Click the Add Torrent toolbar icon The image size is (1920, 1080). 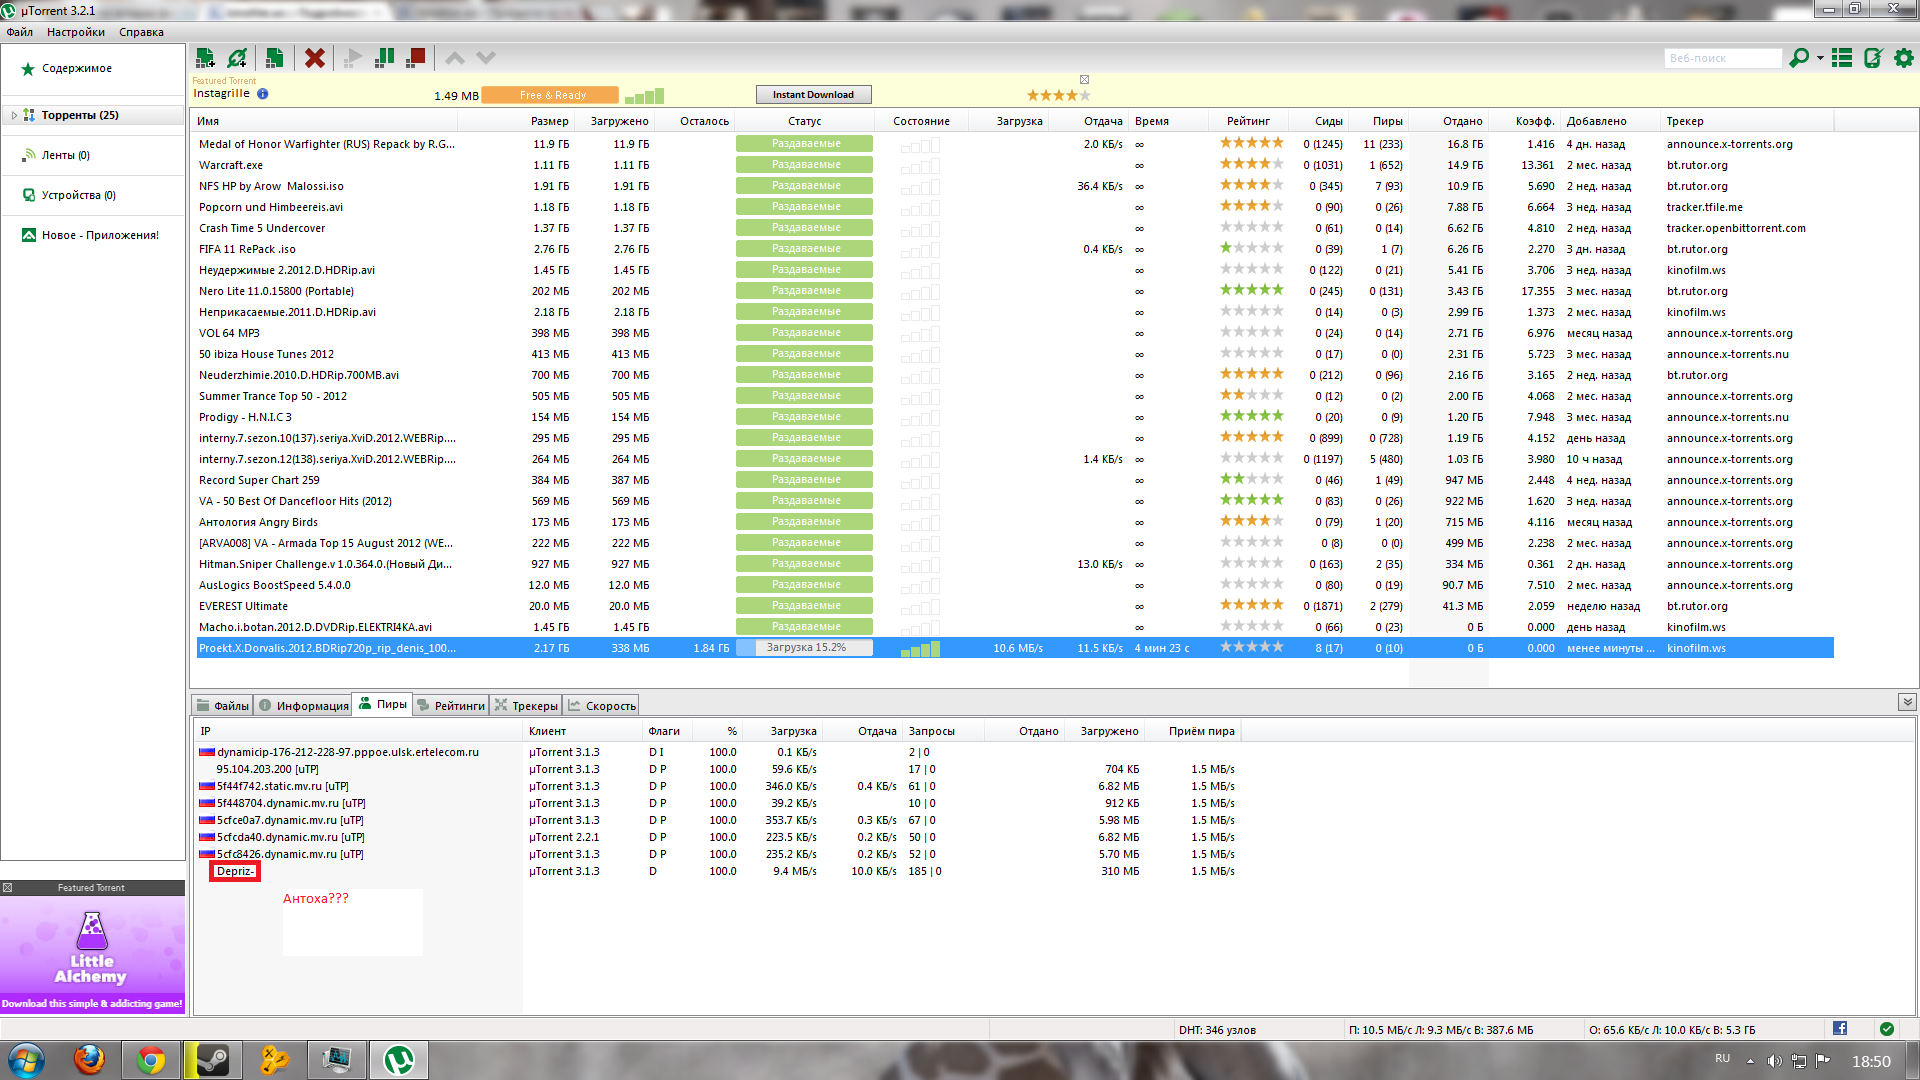click(x=205, y=58)
